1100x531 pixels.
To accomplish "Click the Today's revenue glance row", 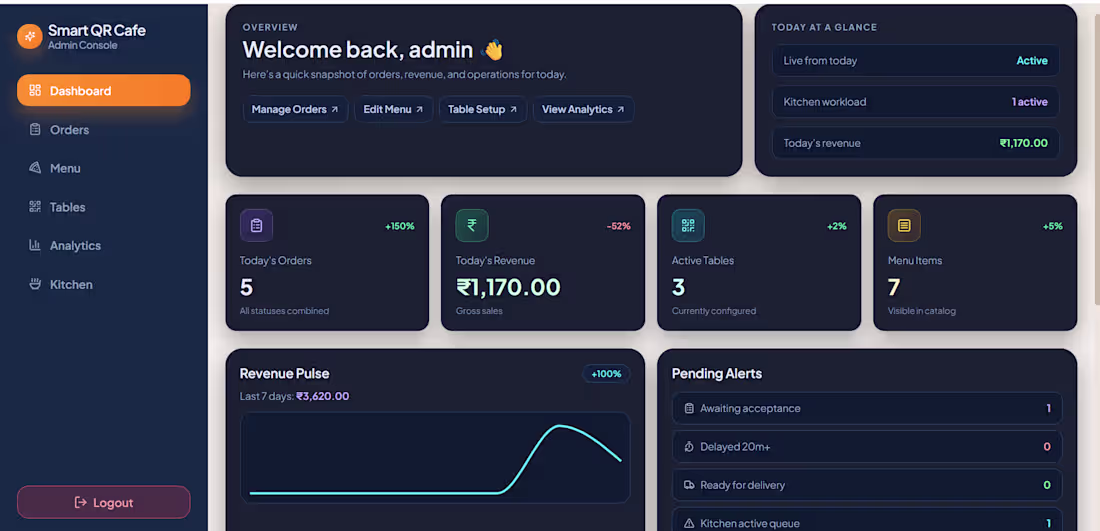I will 915,143.
